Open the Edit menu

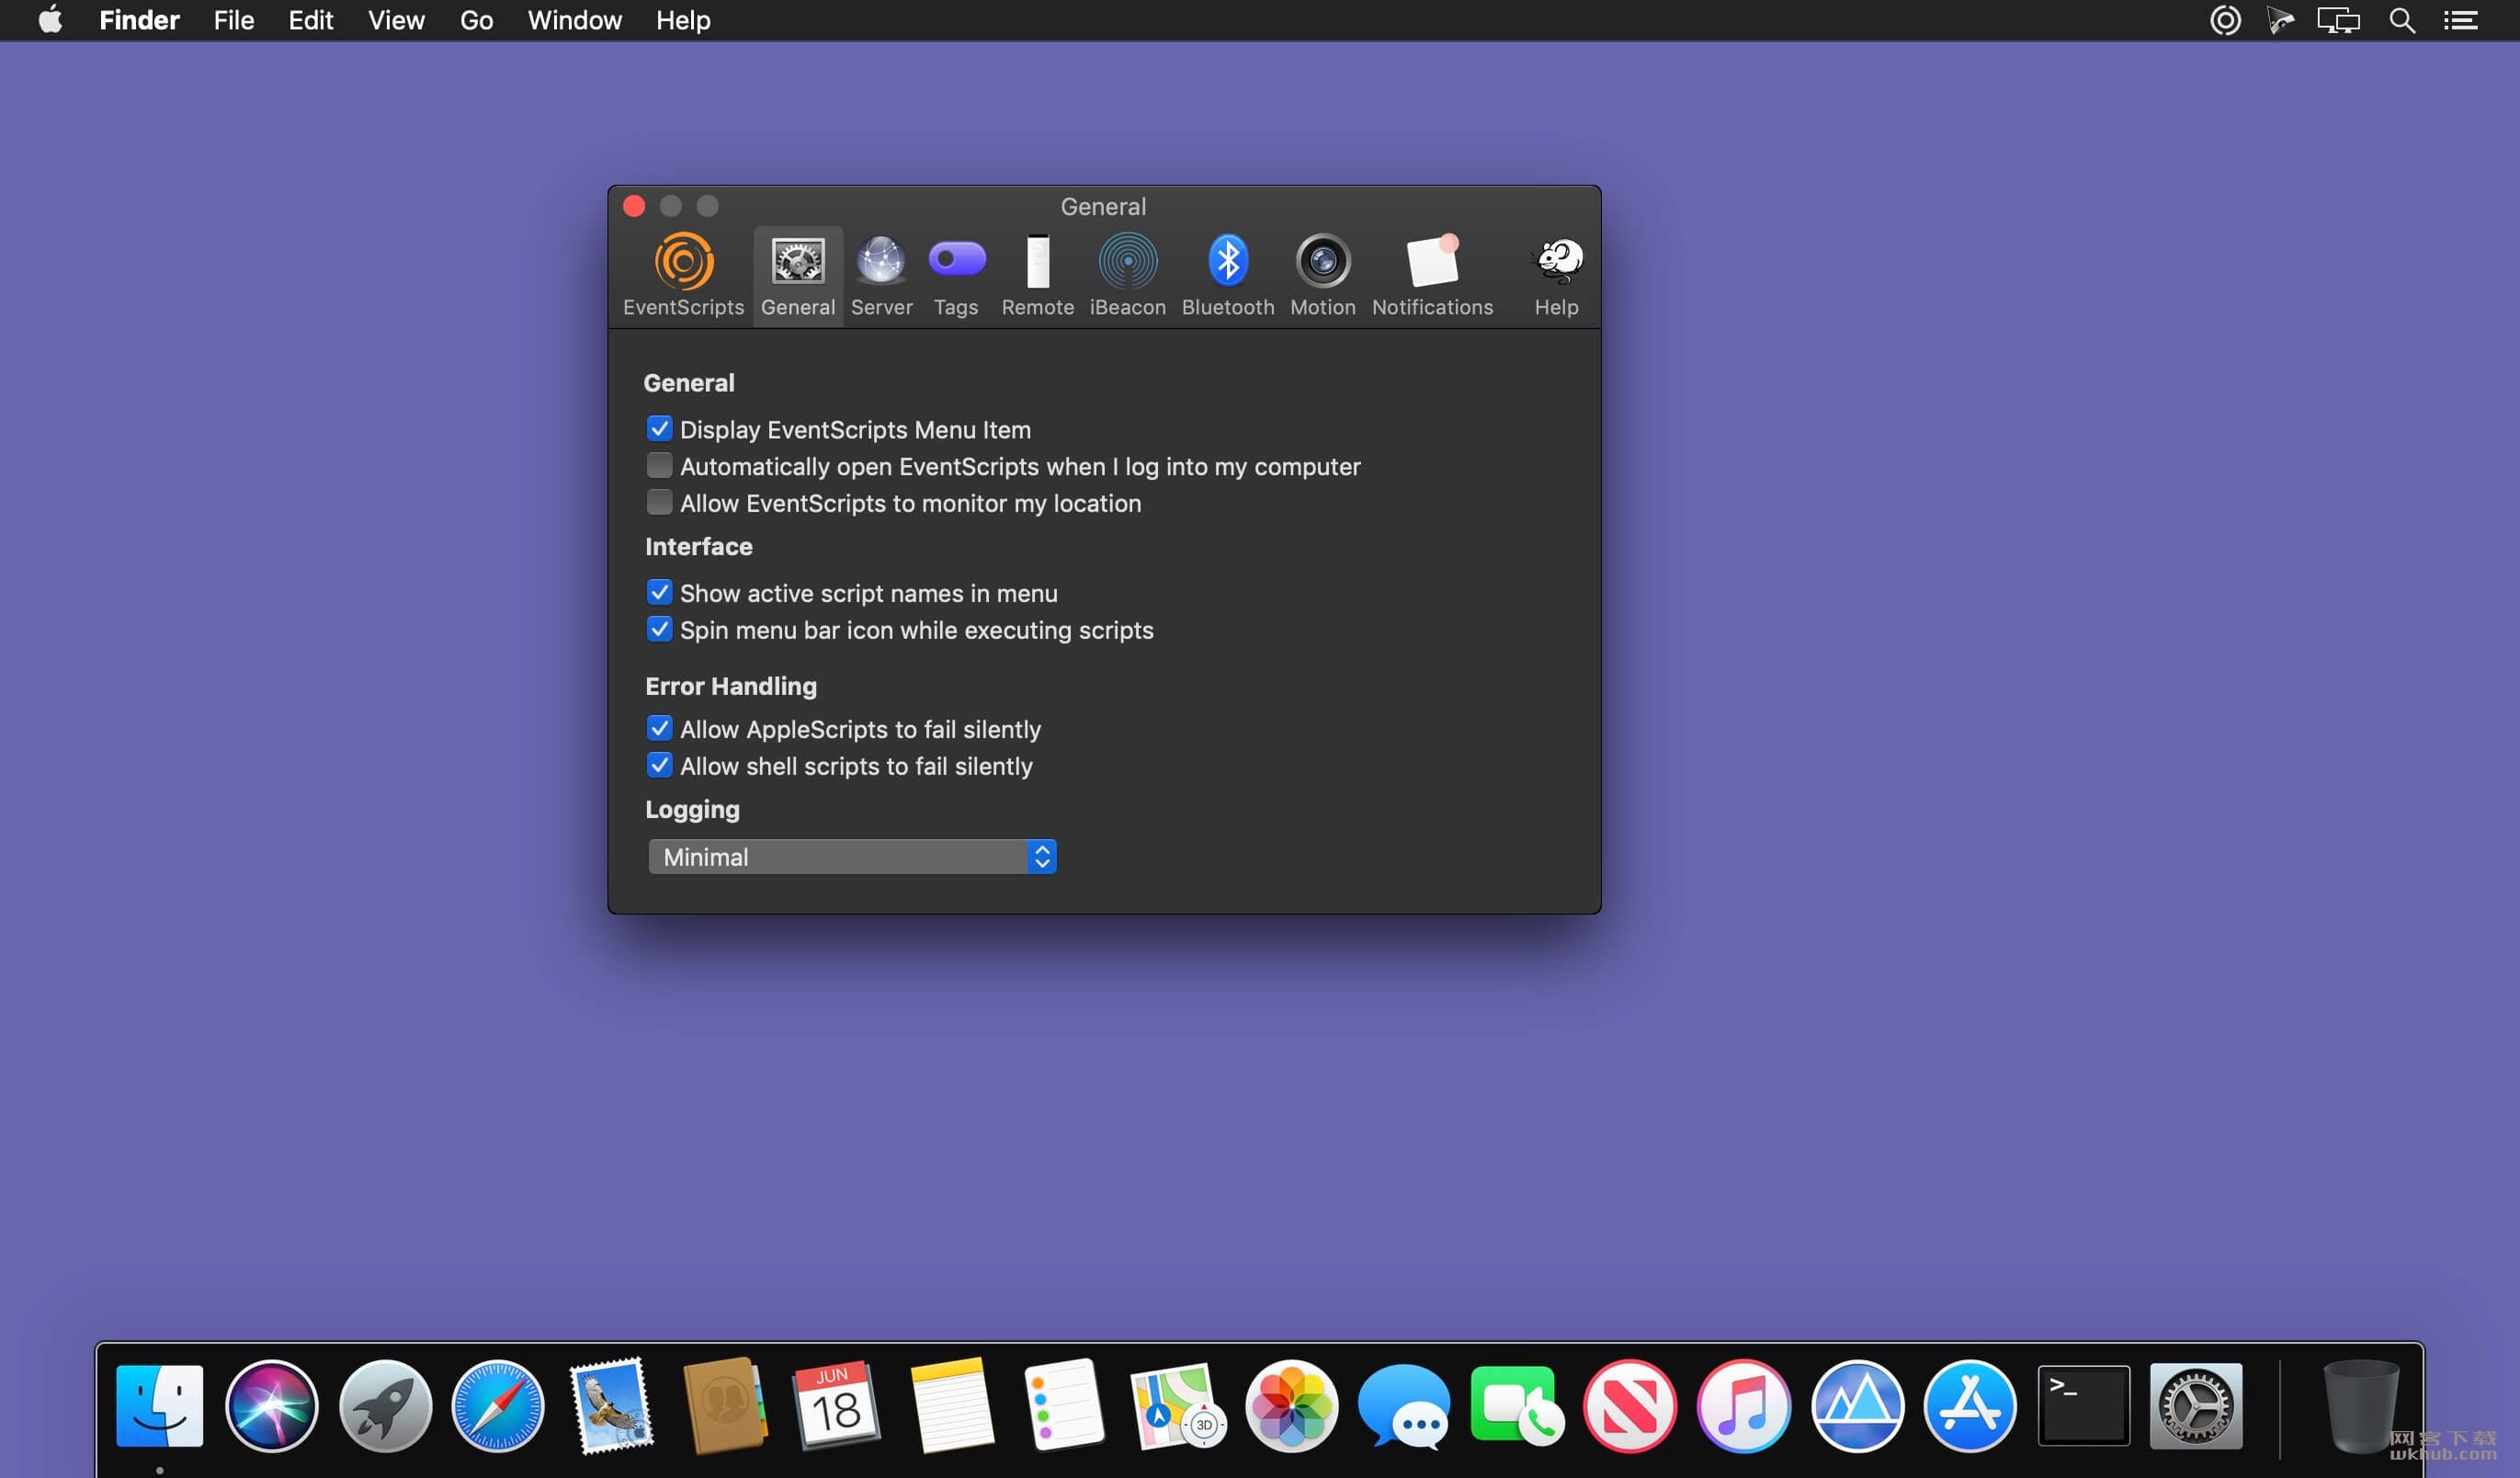pos(310,20)
